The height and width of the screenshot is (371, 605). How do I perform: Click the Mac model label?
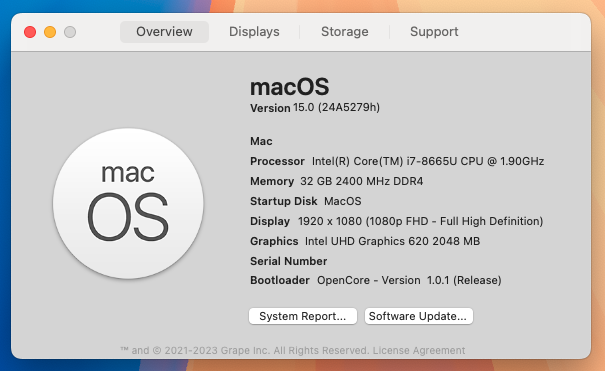pyautogui.click(x=261, y=141)
